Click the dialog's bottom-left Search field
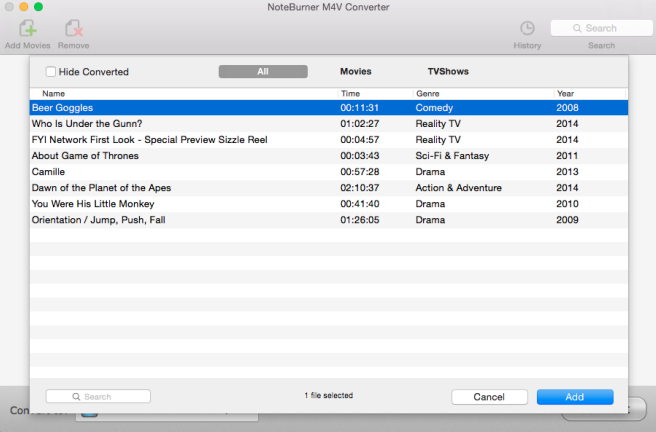This screenshot has height=432, width=656. [98, 397]
